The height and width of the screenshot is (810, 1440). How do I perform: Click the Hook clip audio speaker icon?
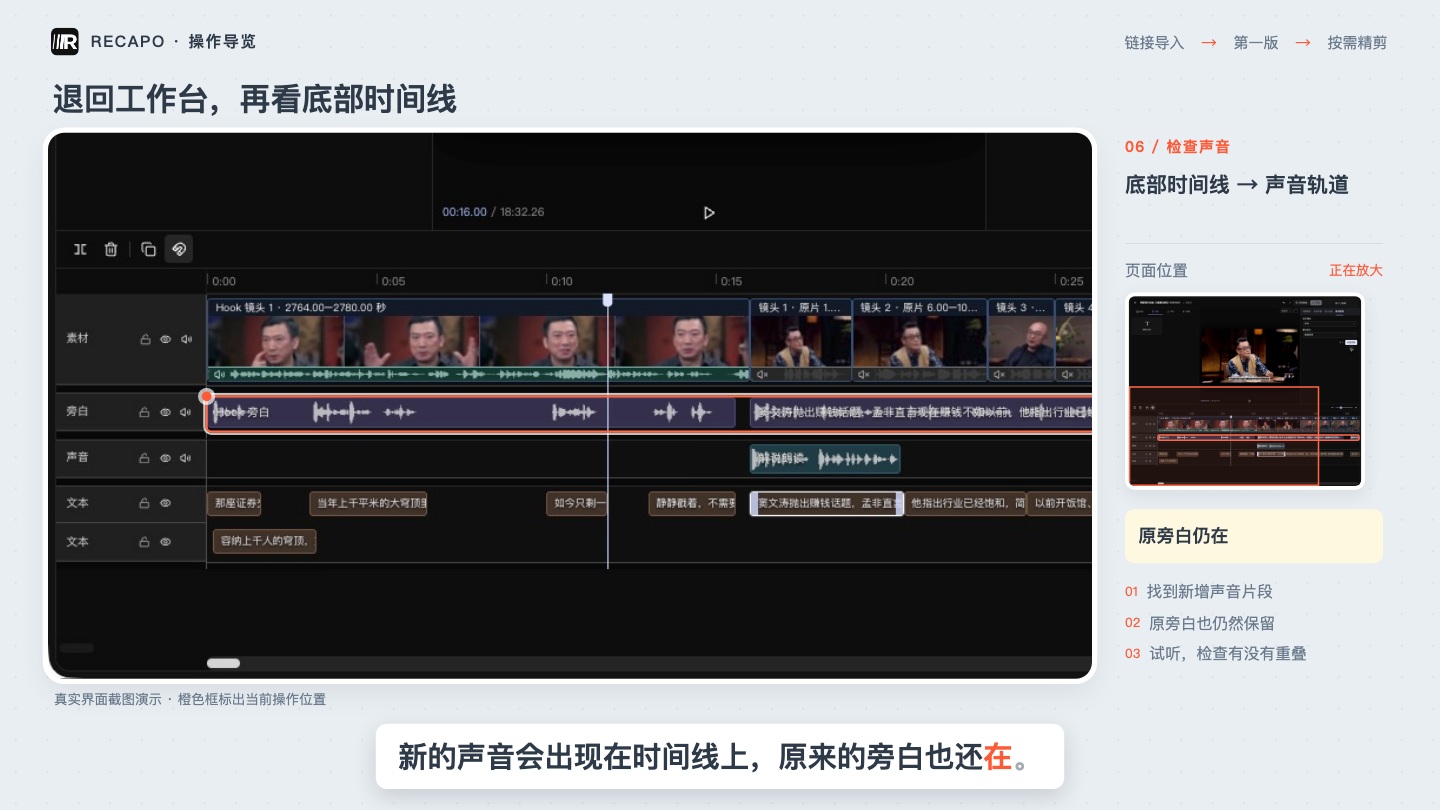click(x=219, y=374)
